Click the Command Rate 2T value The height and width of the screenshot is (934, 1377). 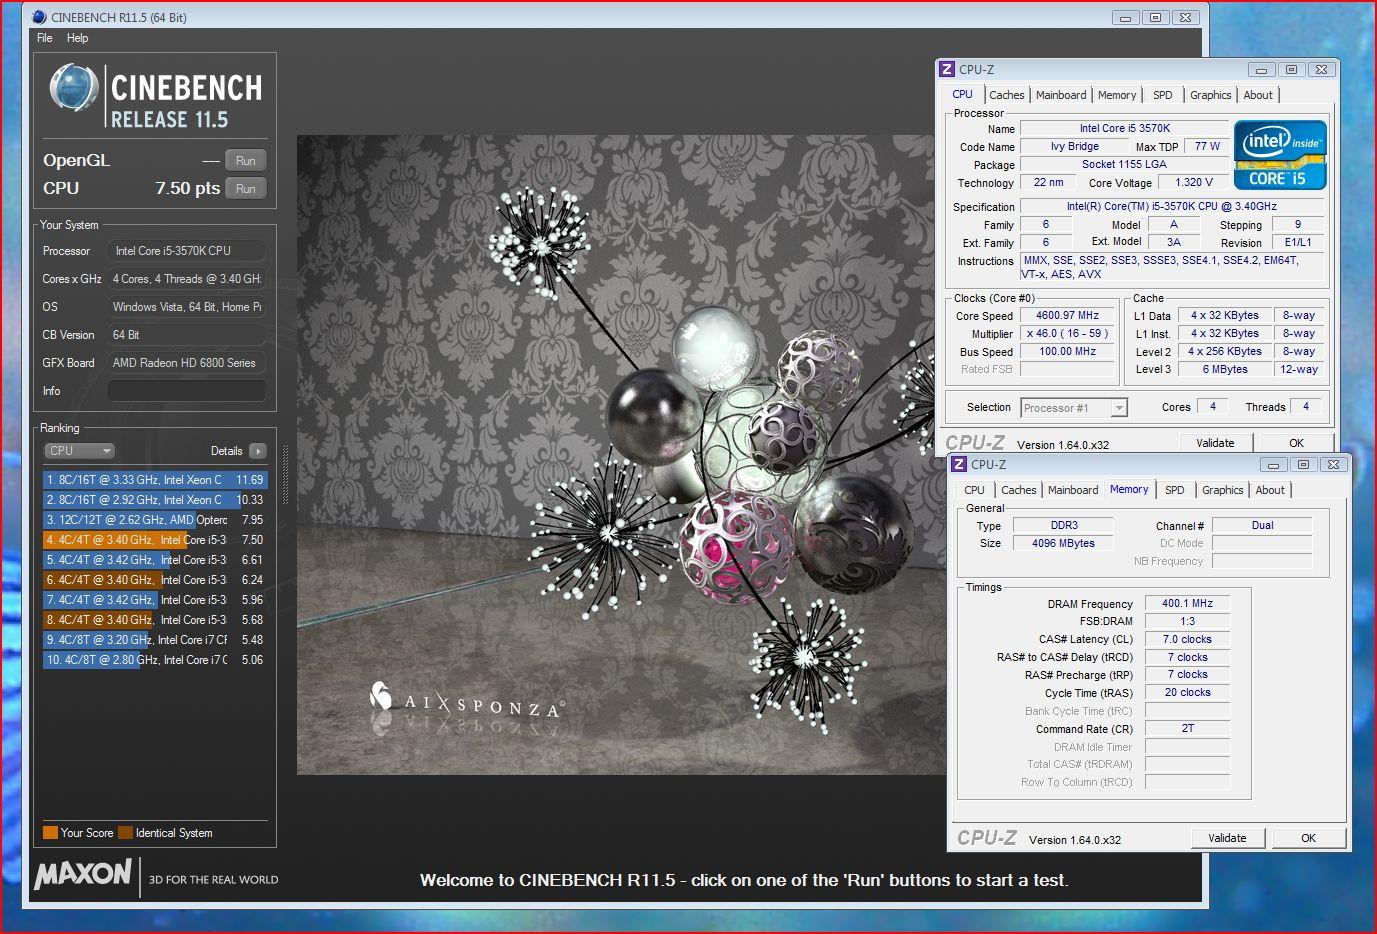[x=1187, y=728]
